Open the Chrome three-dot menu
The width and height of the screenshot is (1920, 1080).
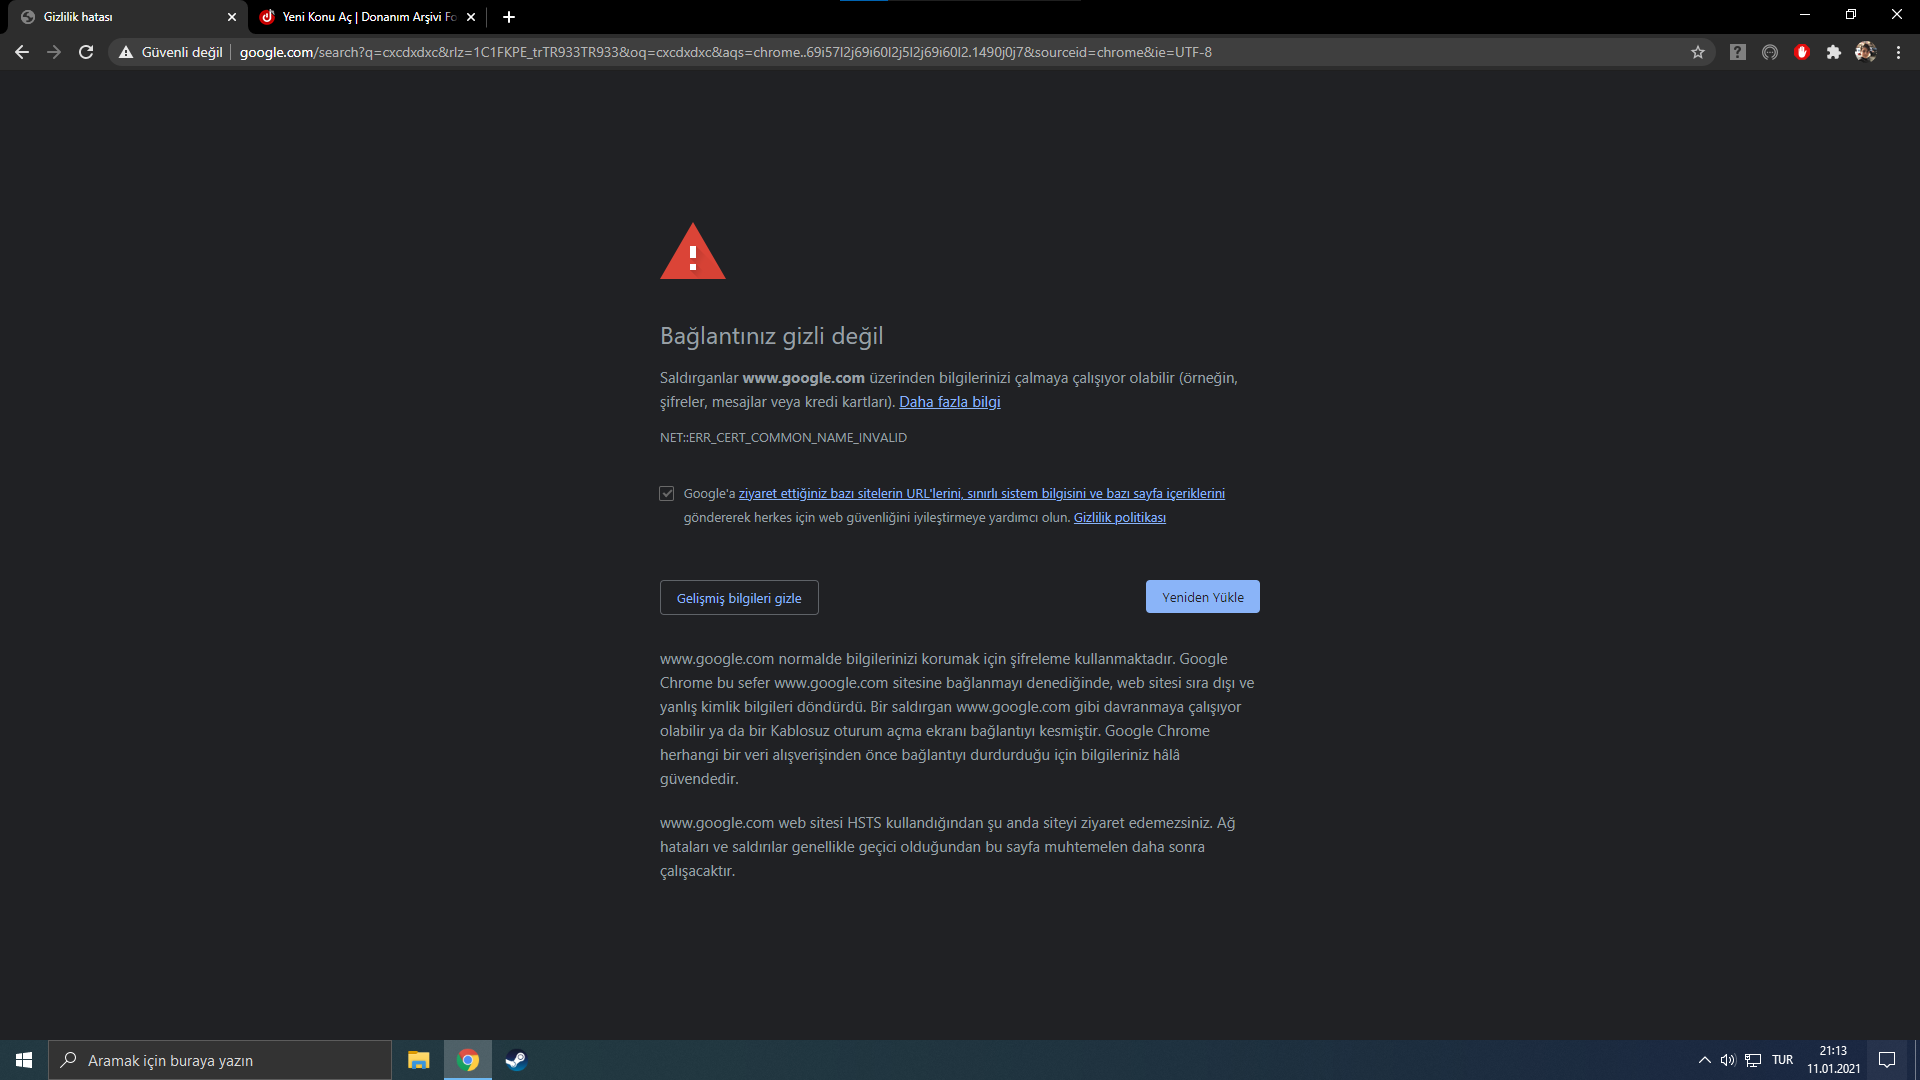click(x=1898, y=52)
